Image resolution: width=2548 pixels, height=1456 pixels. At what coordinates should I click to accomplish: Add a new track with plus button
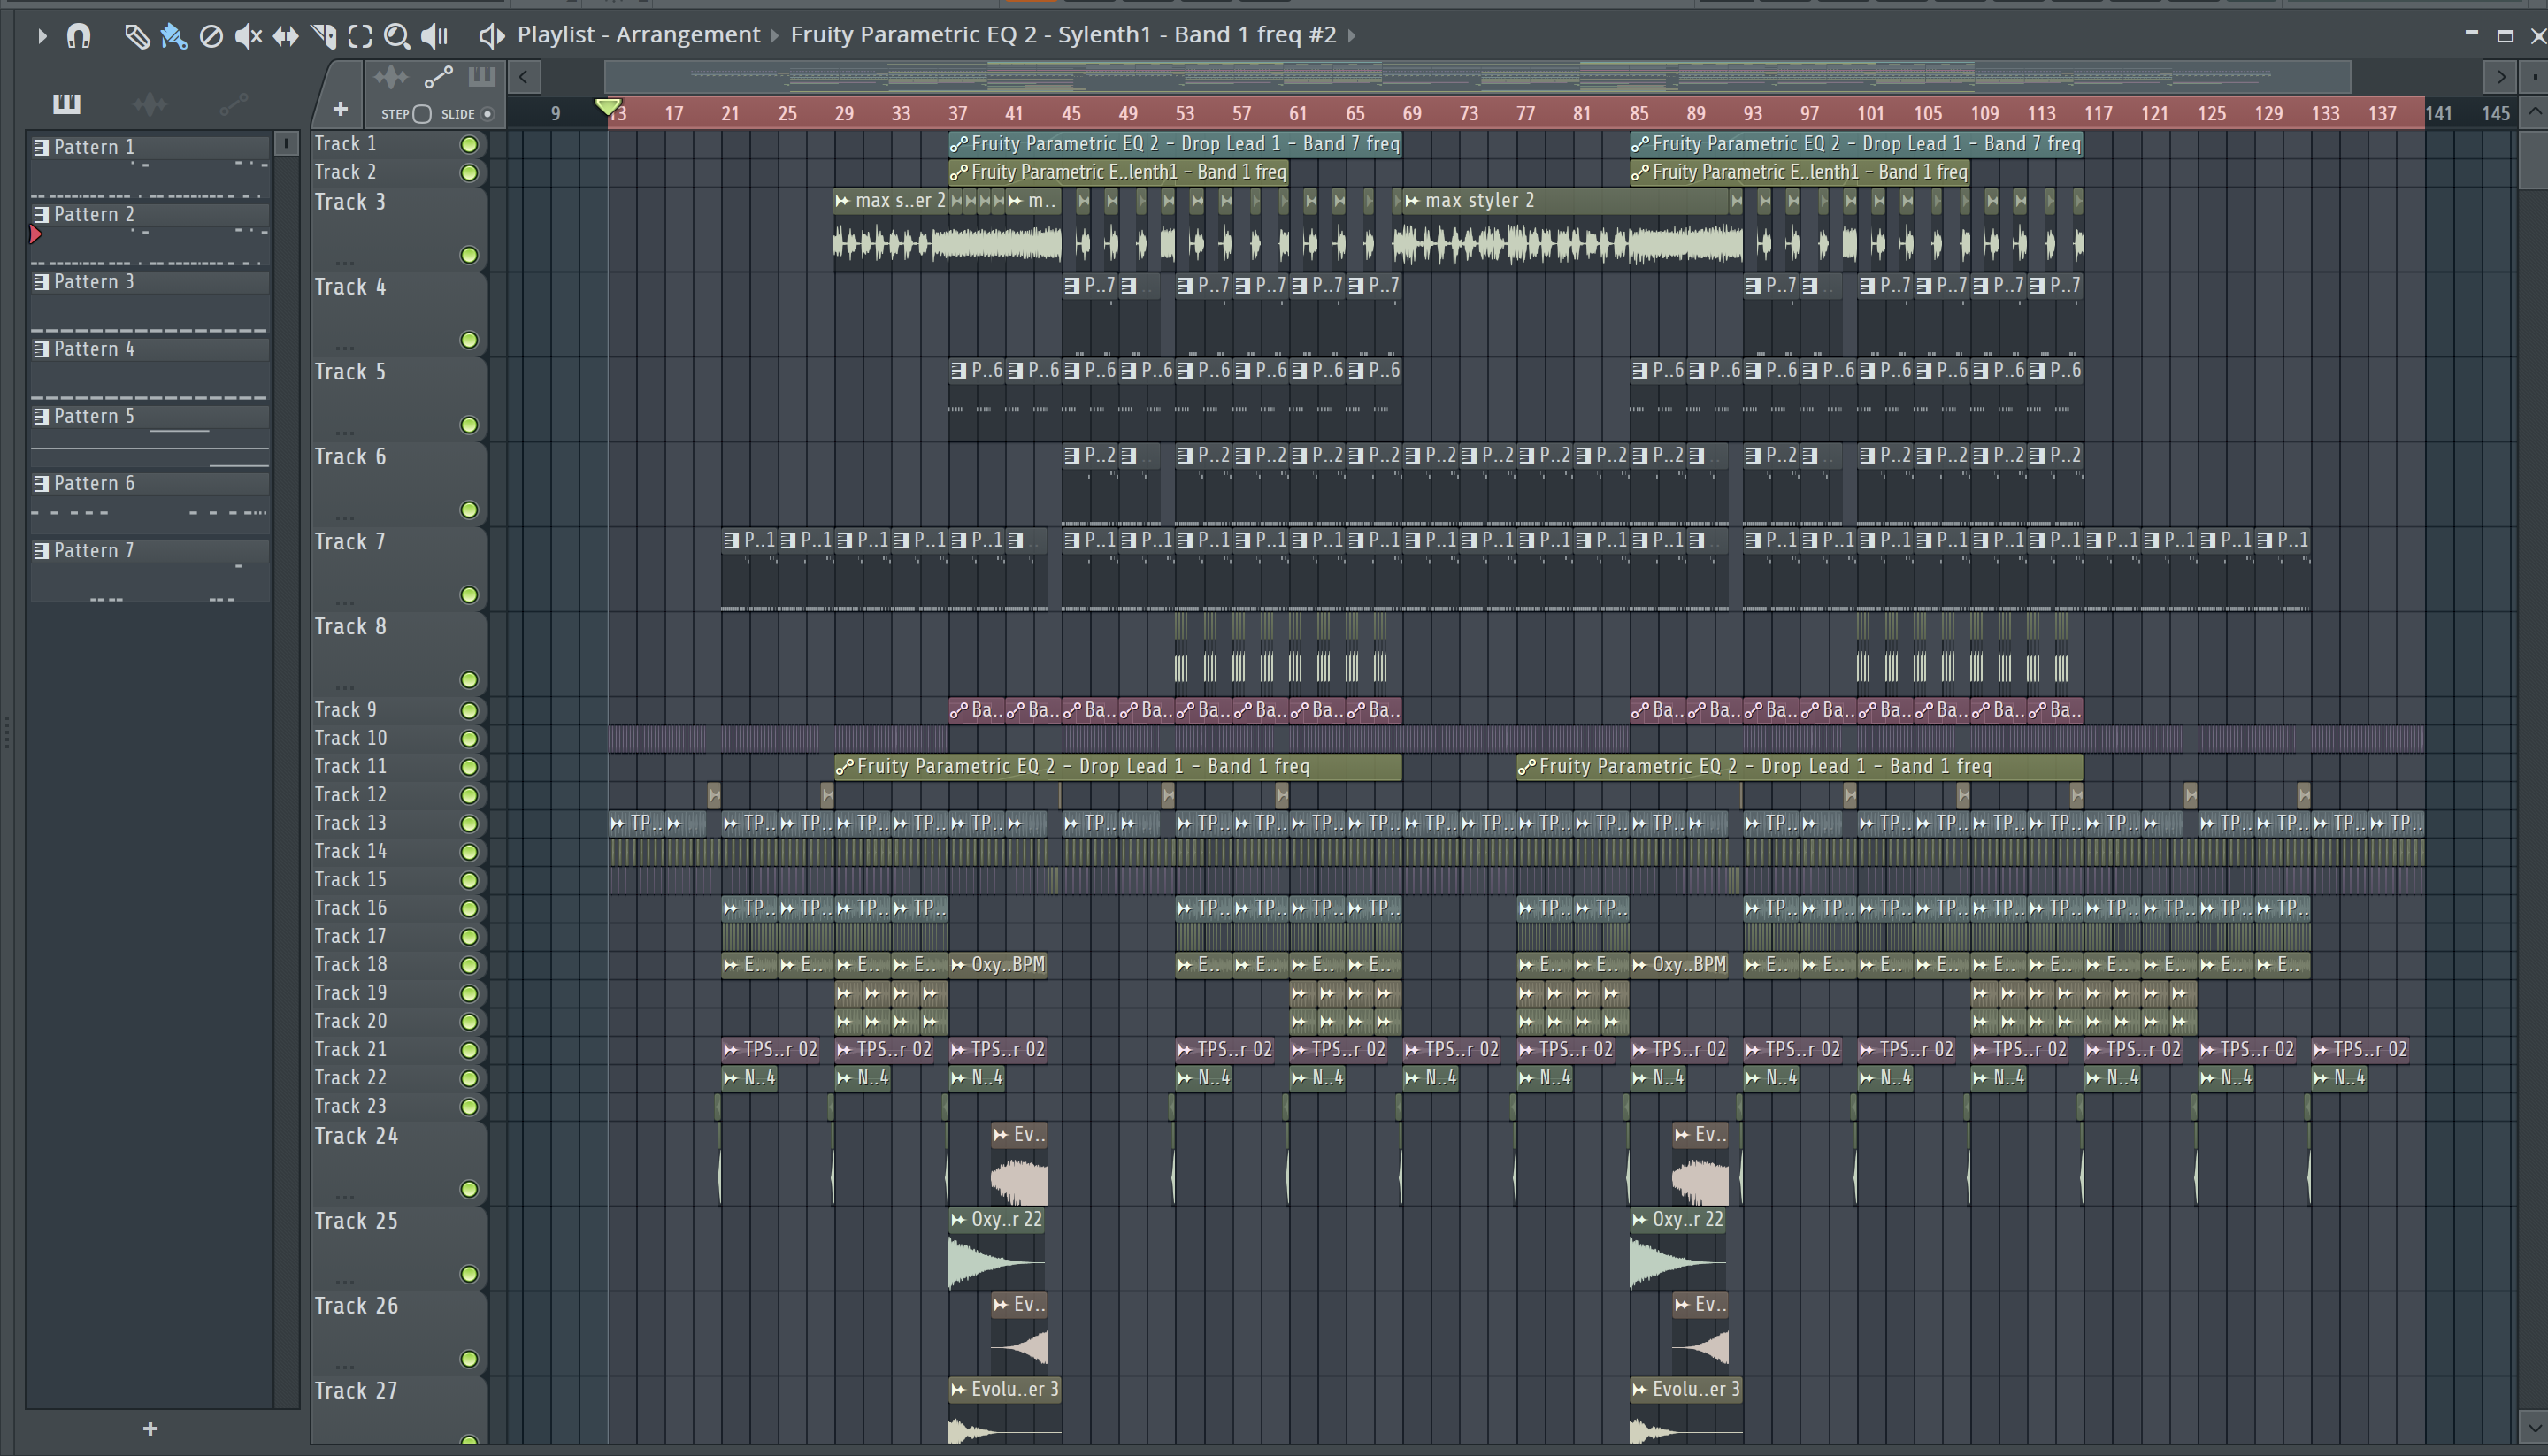coord(340,109)
